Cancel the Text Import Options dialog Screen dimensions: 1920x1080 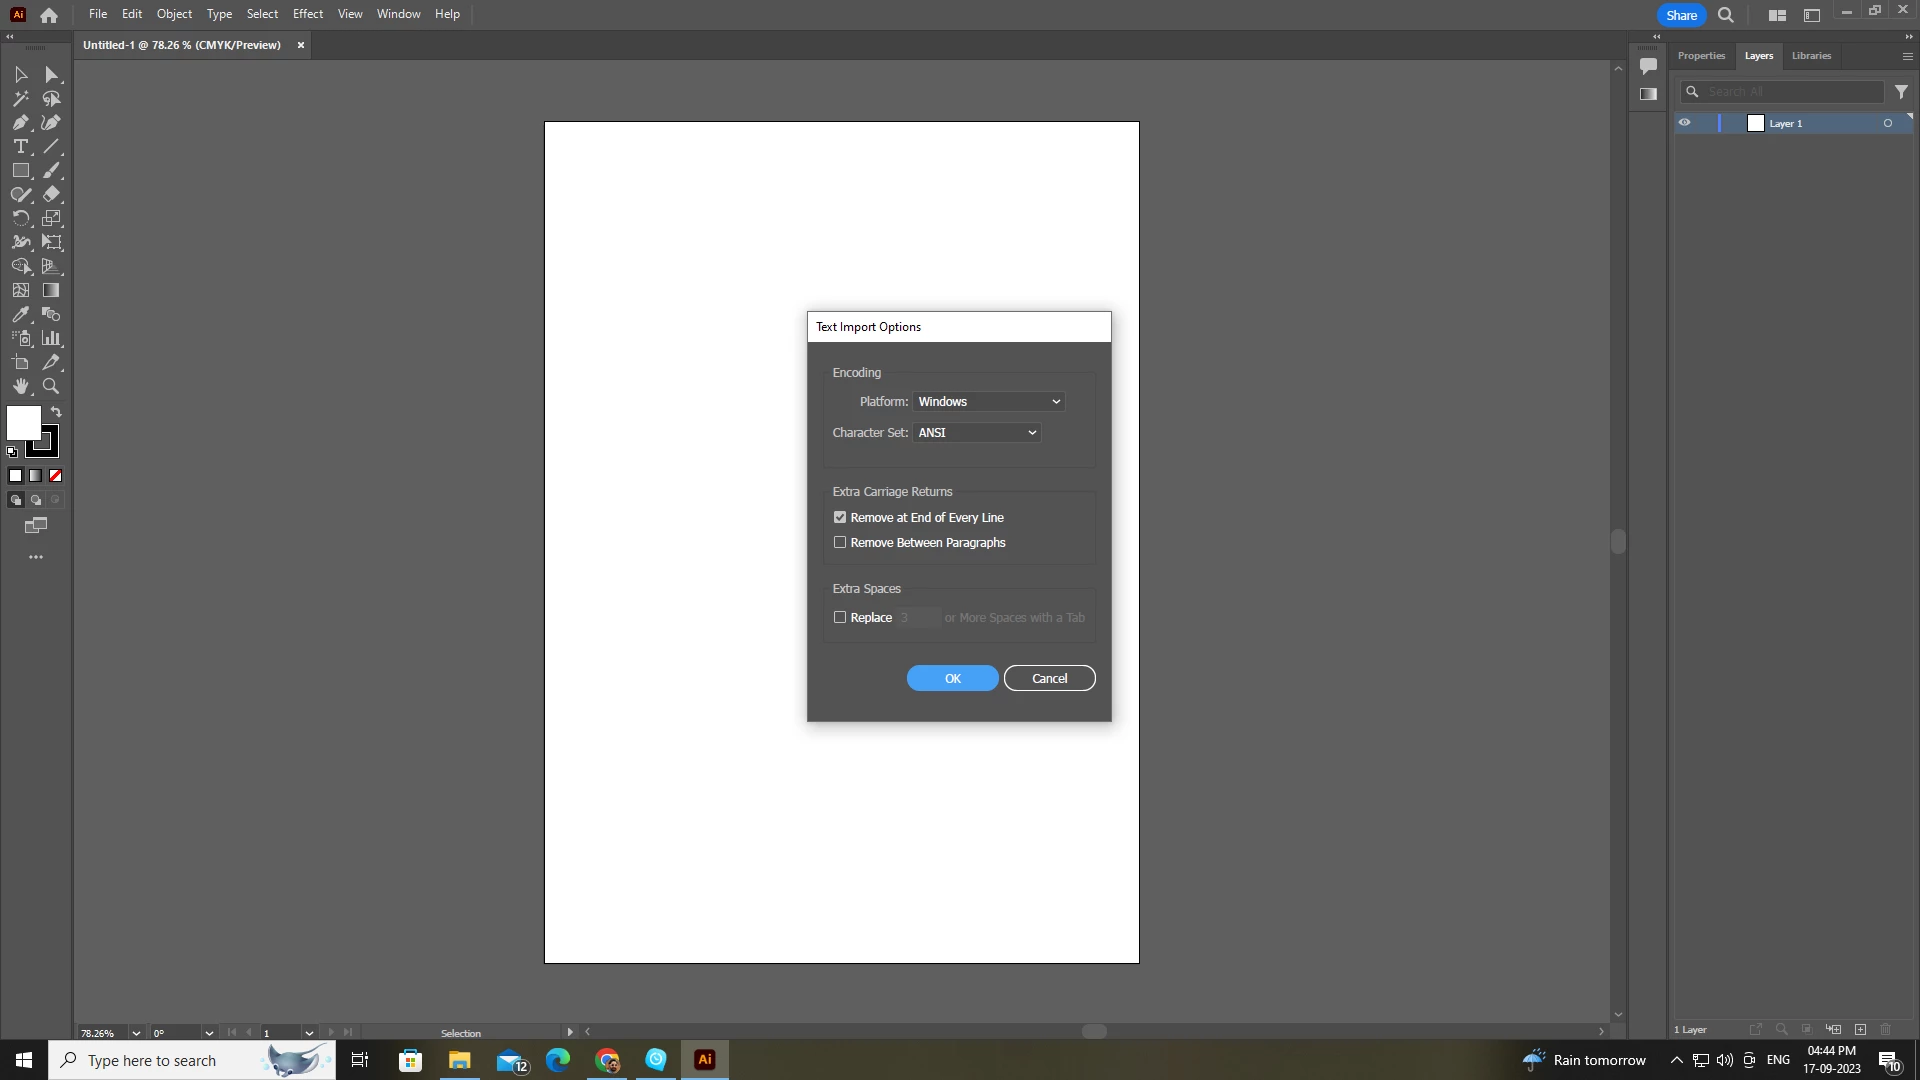[x=1049, y=678]
